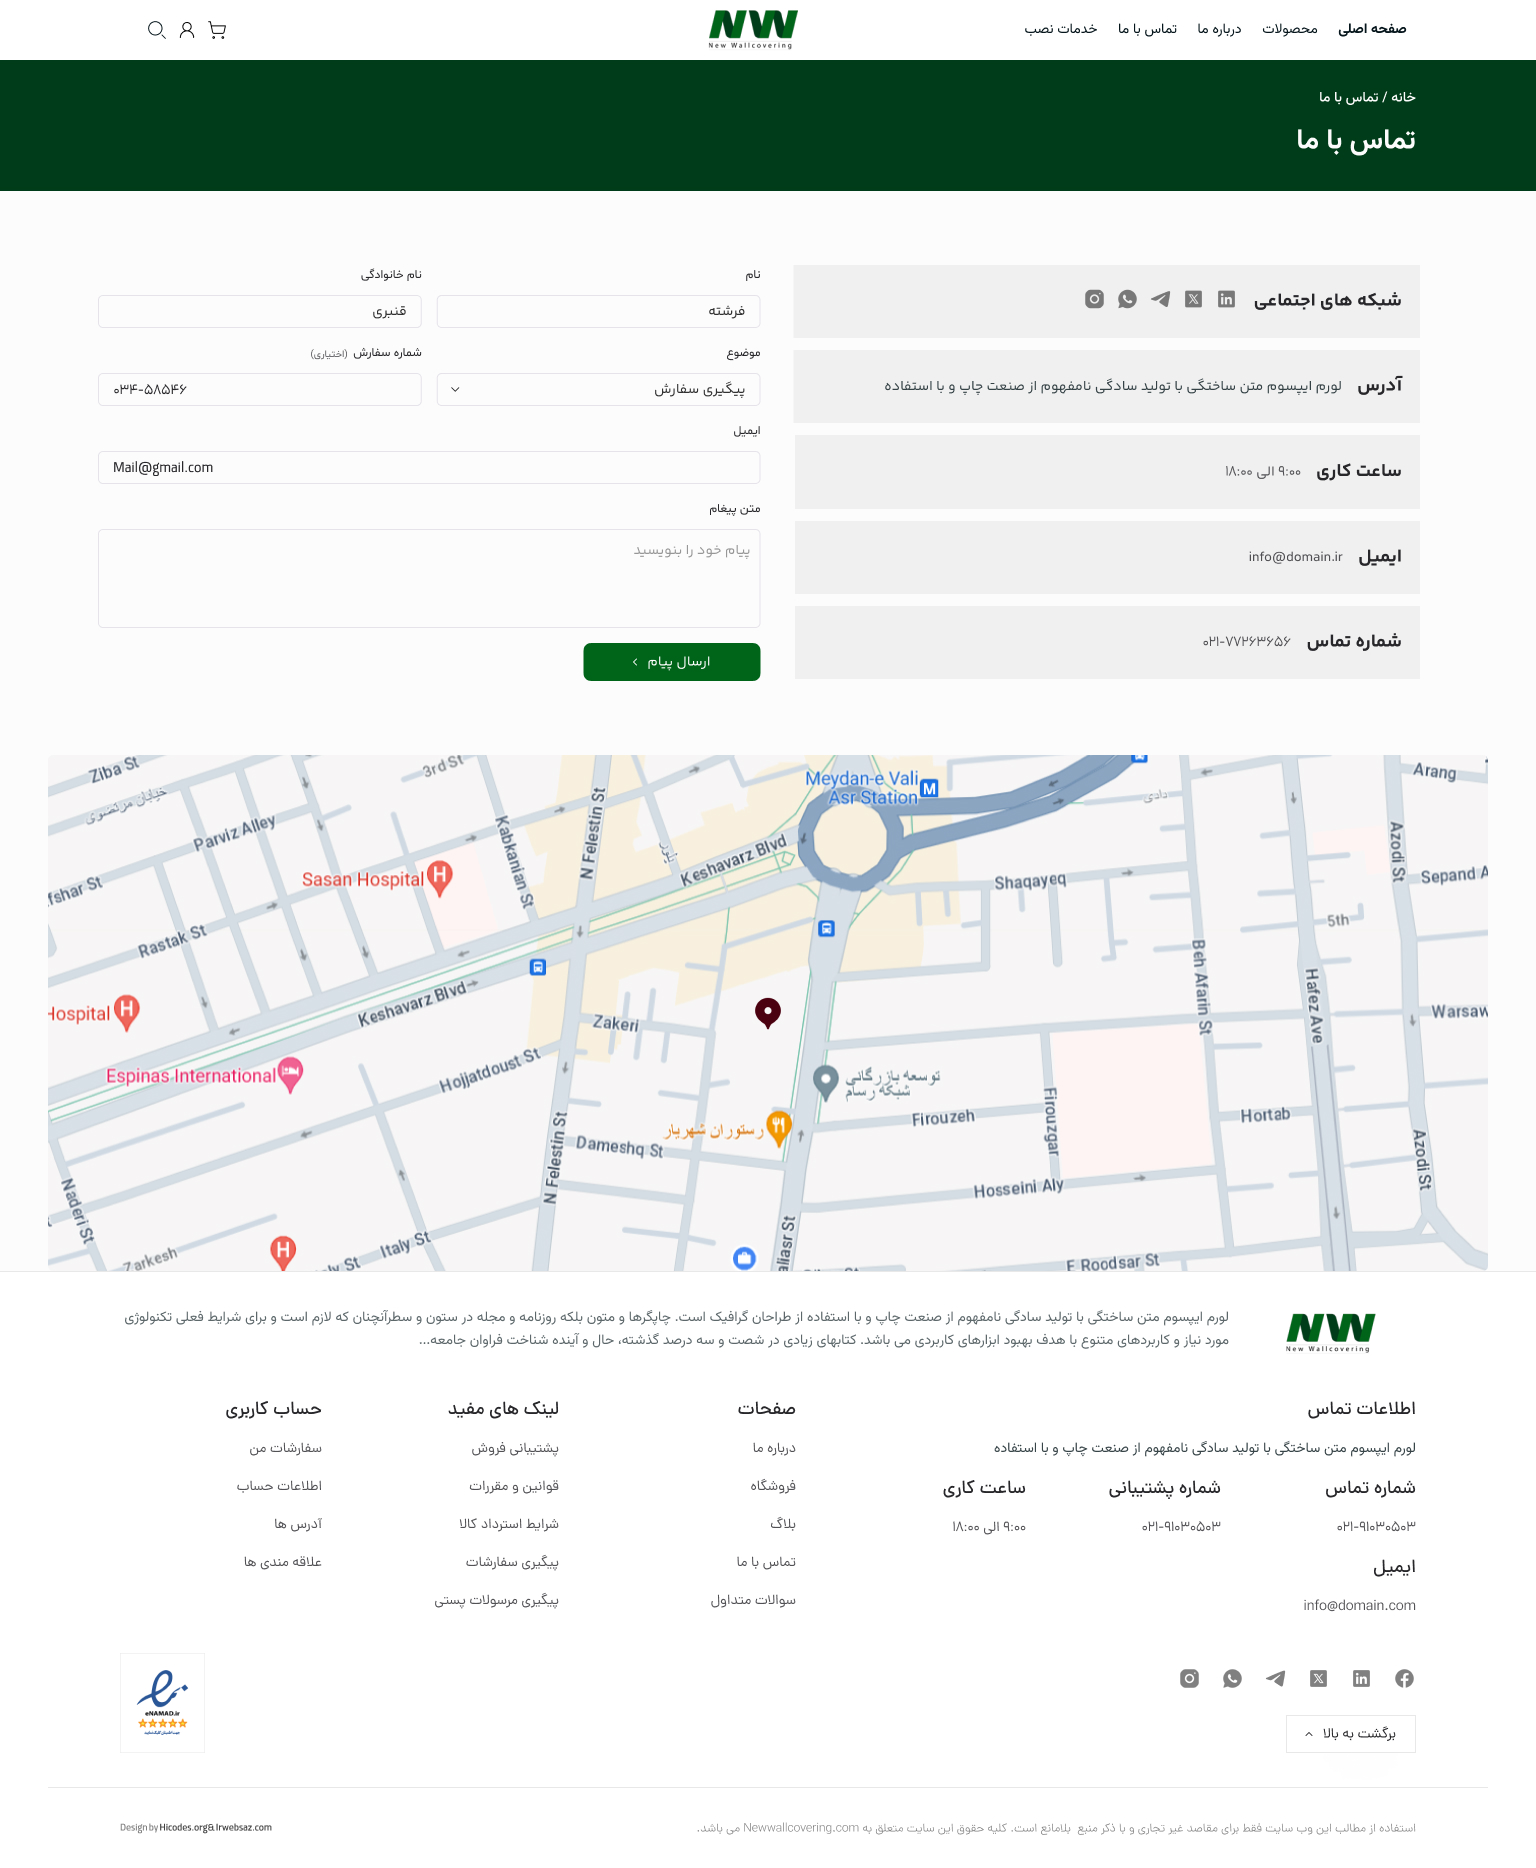Open the user account icon
The width and height of the screenshot is (1536, 1868).
(x=187, y=30)
